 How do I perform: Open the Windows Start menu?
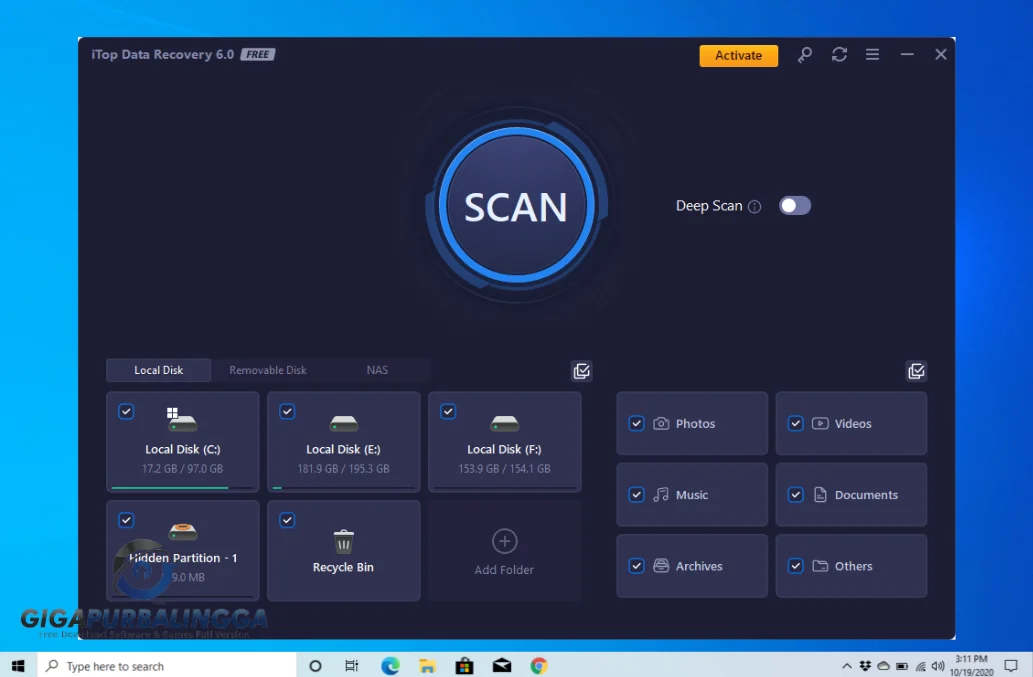pyautogui.click(x=18, y=666)
